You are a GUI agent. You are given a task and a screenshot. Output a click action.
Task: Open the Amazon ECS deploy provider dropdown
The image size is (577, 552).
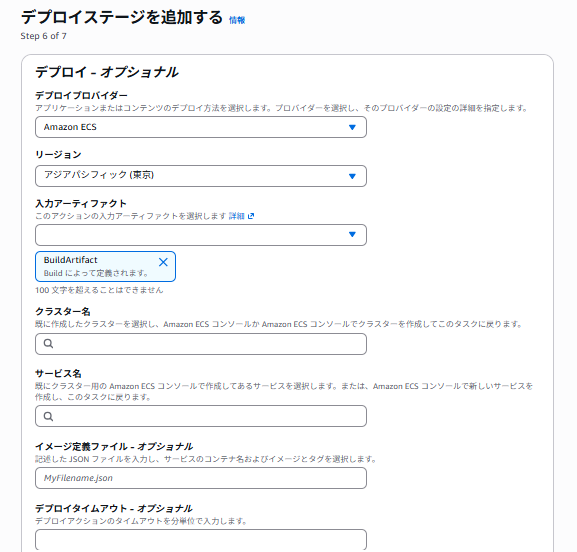[x=201, y=127]
